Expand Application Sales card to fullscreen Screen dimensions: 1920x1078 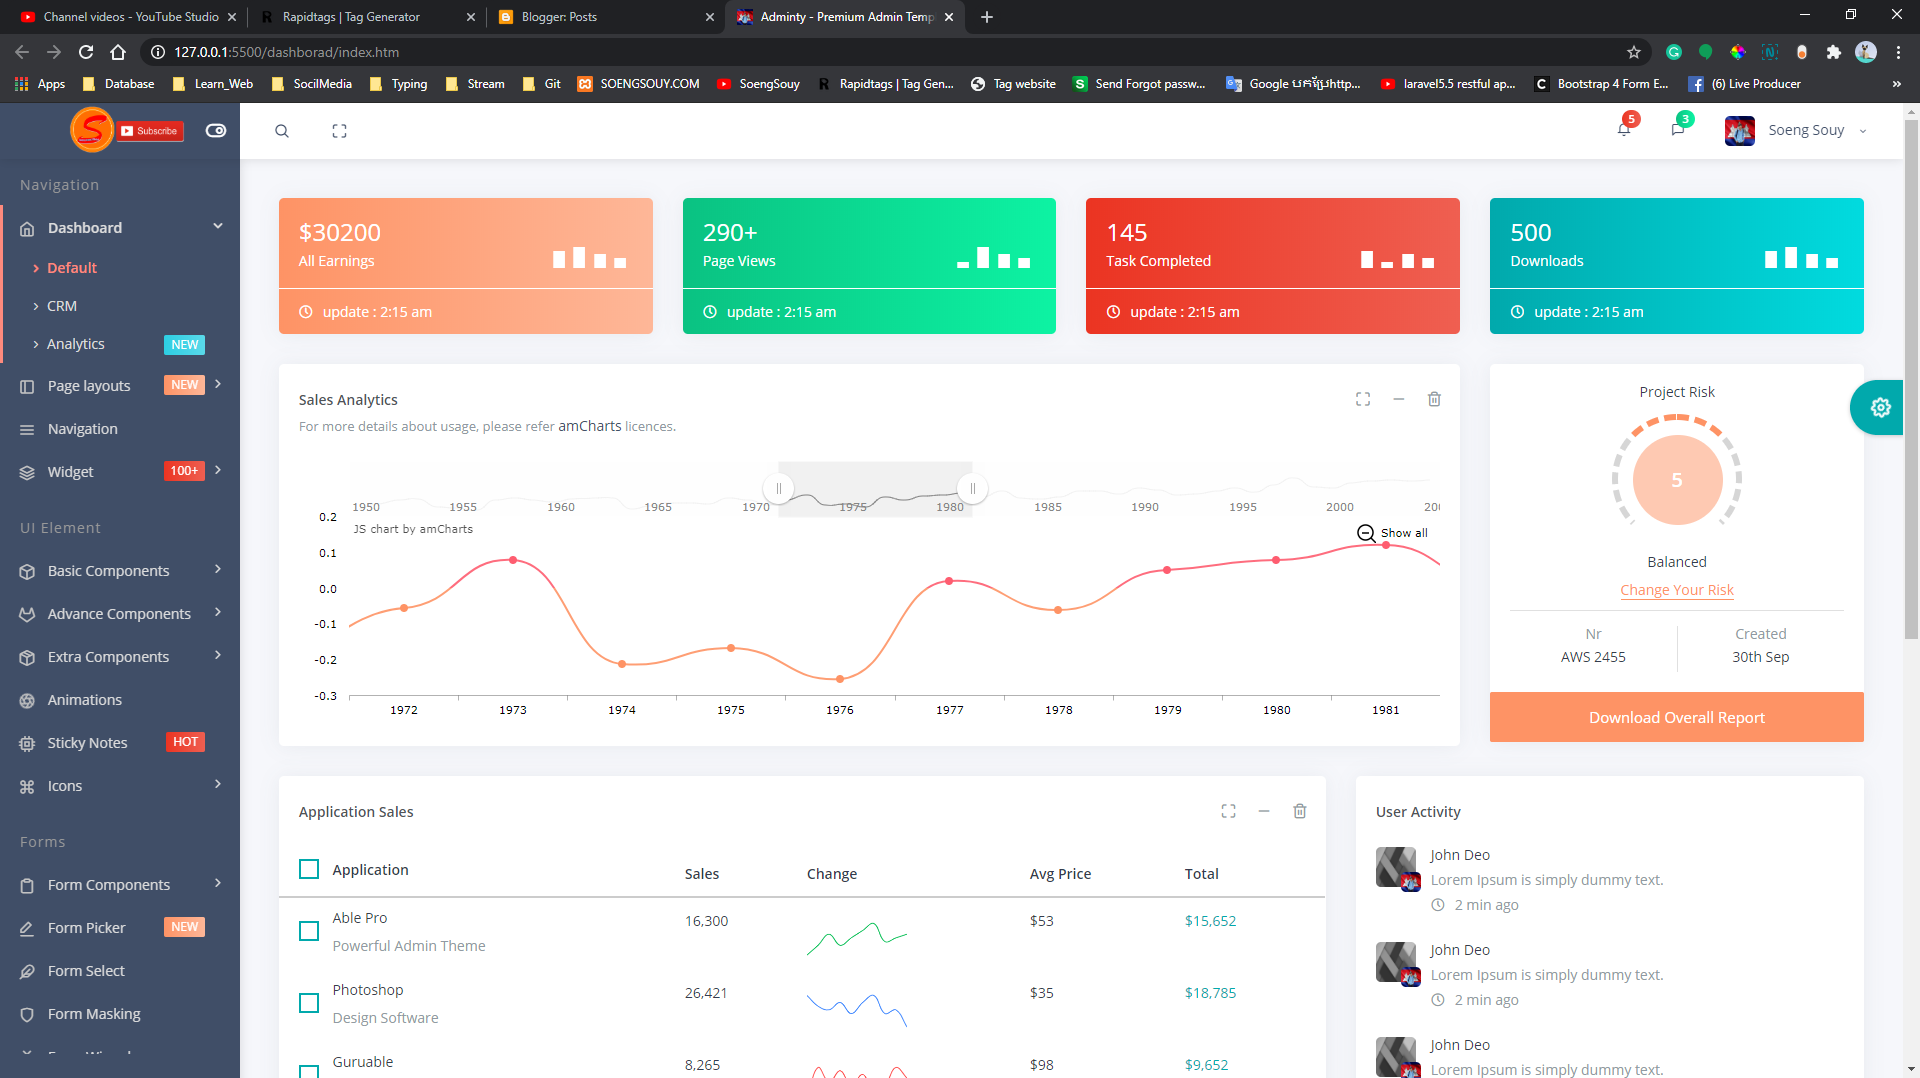pyautogui.click(x=1228, y=811)
